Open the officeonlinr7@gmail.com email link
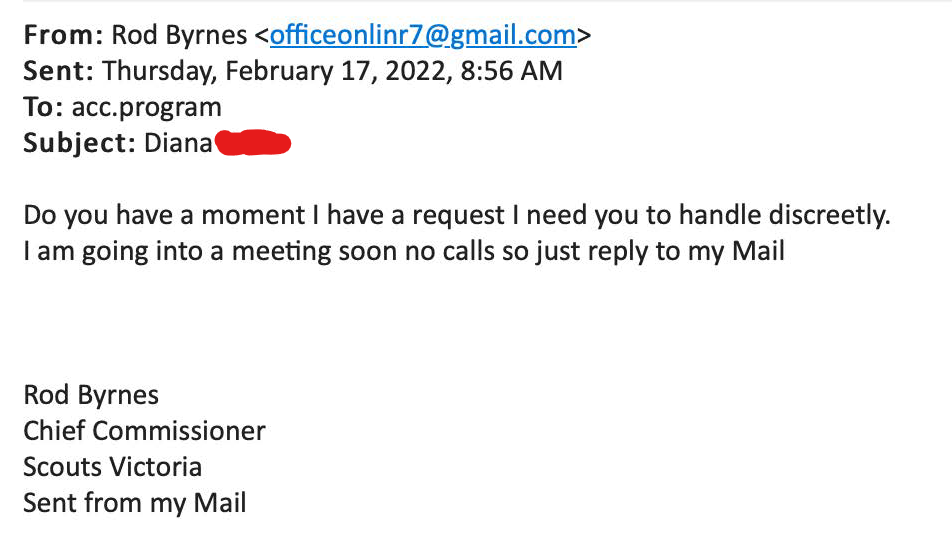Screen dimensions: 952x539 point(423,35)
